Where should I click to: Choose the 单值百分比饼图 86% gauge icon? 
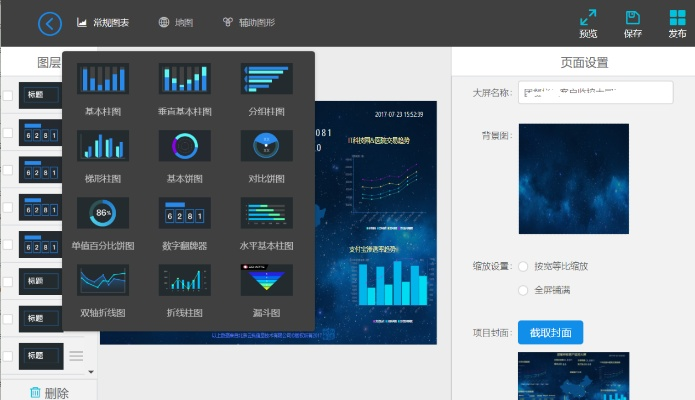(103, 213)
